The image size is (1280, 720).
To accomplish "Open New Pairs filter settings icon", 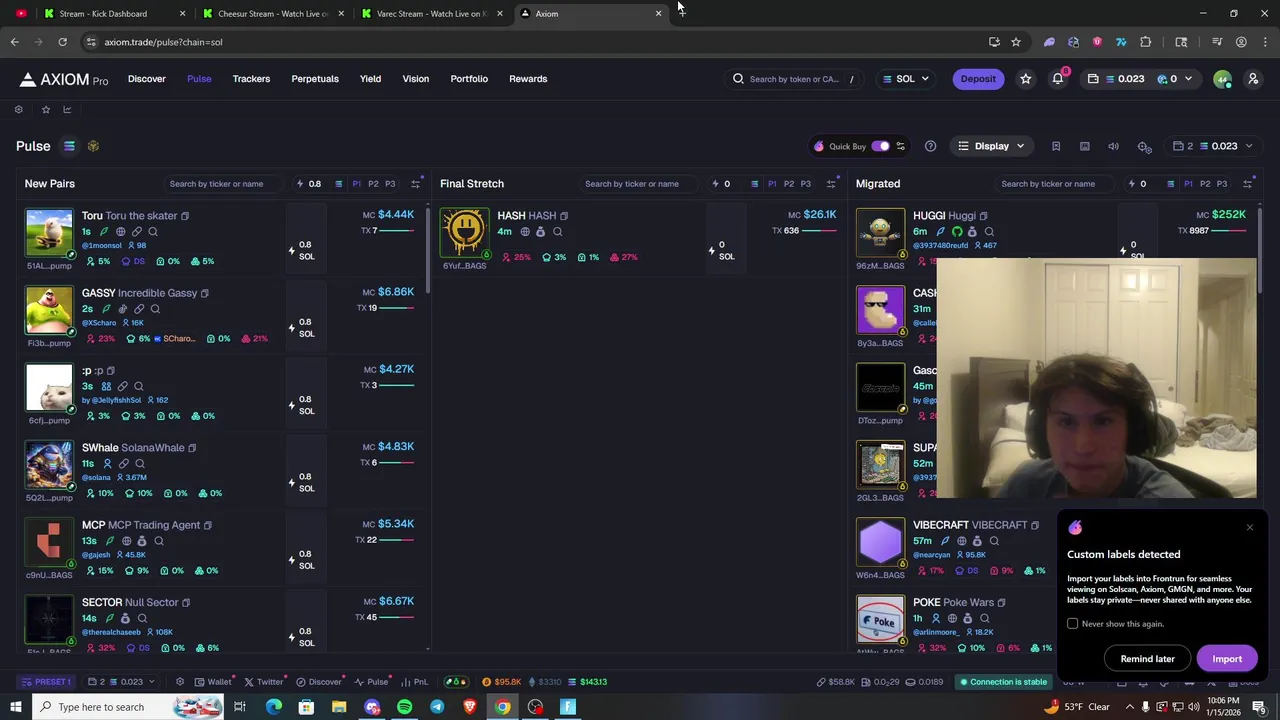I will (x=415, y=184).
